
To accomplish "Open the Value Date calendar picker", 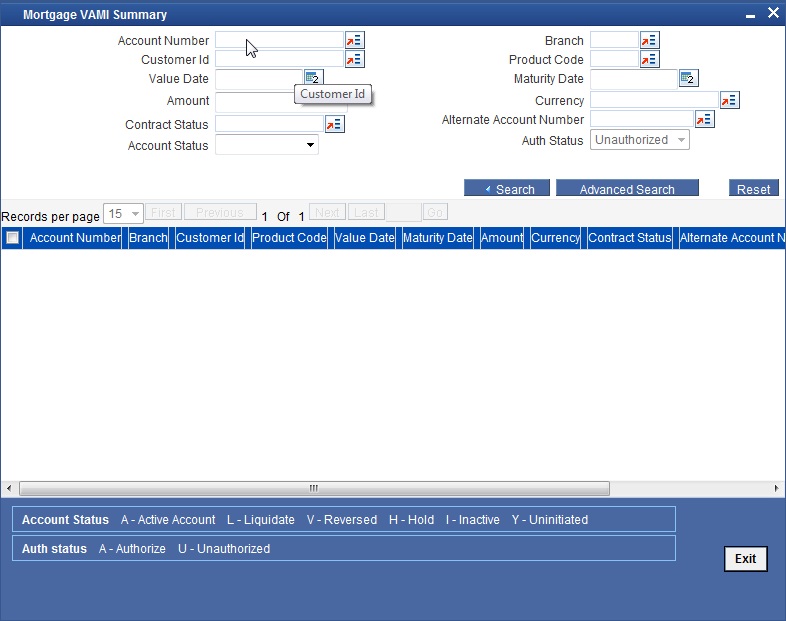I will pos(314,78).
